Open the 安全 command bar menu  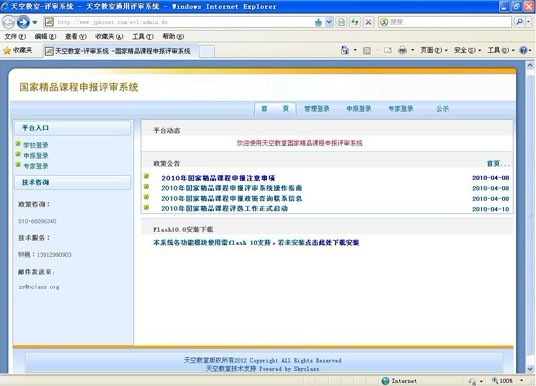[x=467, y=50]
